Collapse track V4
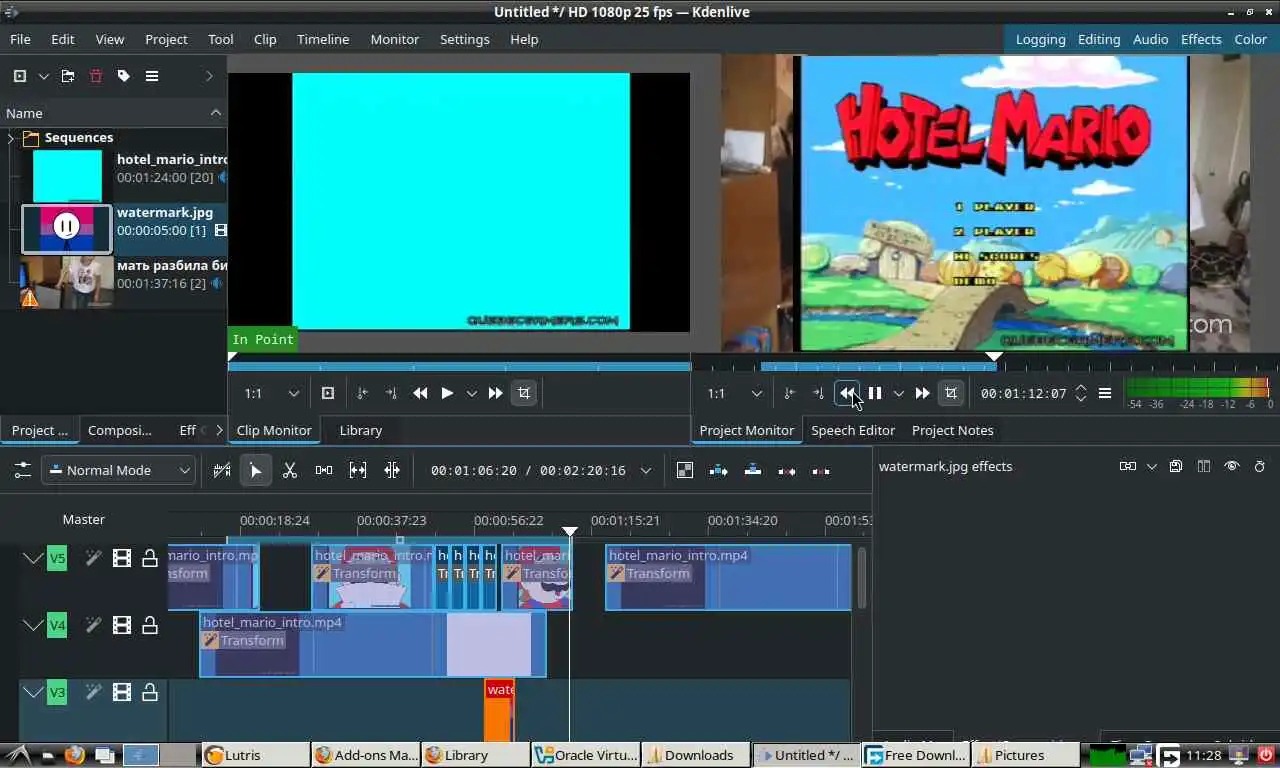 [33, 625]
